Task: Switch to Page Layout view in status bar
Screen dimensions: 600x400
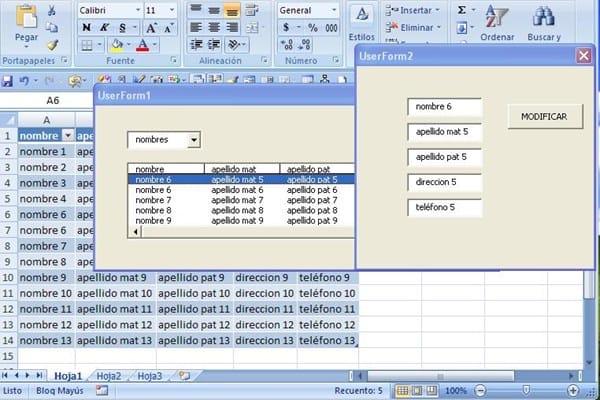Action: coord(417,390)
